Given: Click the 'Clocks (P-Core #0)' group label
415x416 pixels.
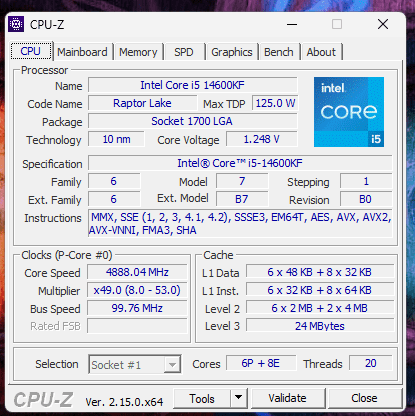Looking at the screenshot, I should click(67, 255).
